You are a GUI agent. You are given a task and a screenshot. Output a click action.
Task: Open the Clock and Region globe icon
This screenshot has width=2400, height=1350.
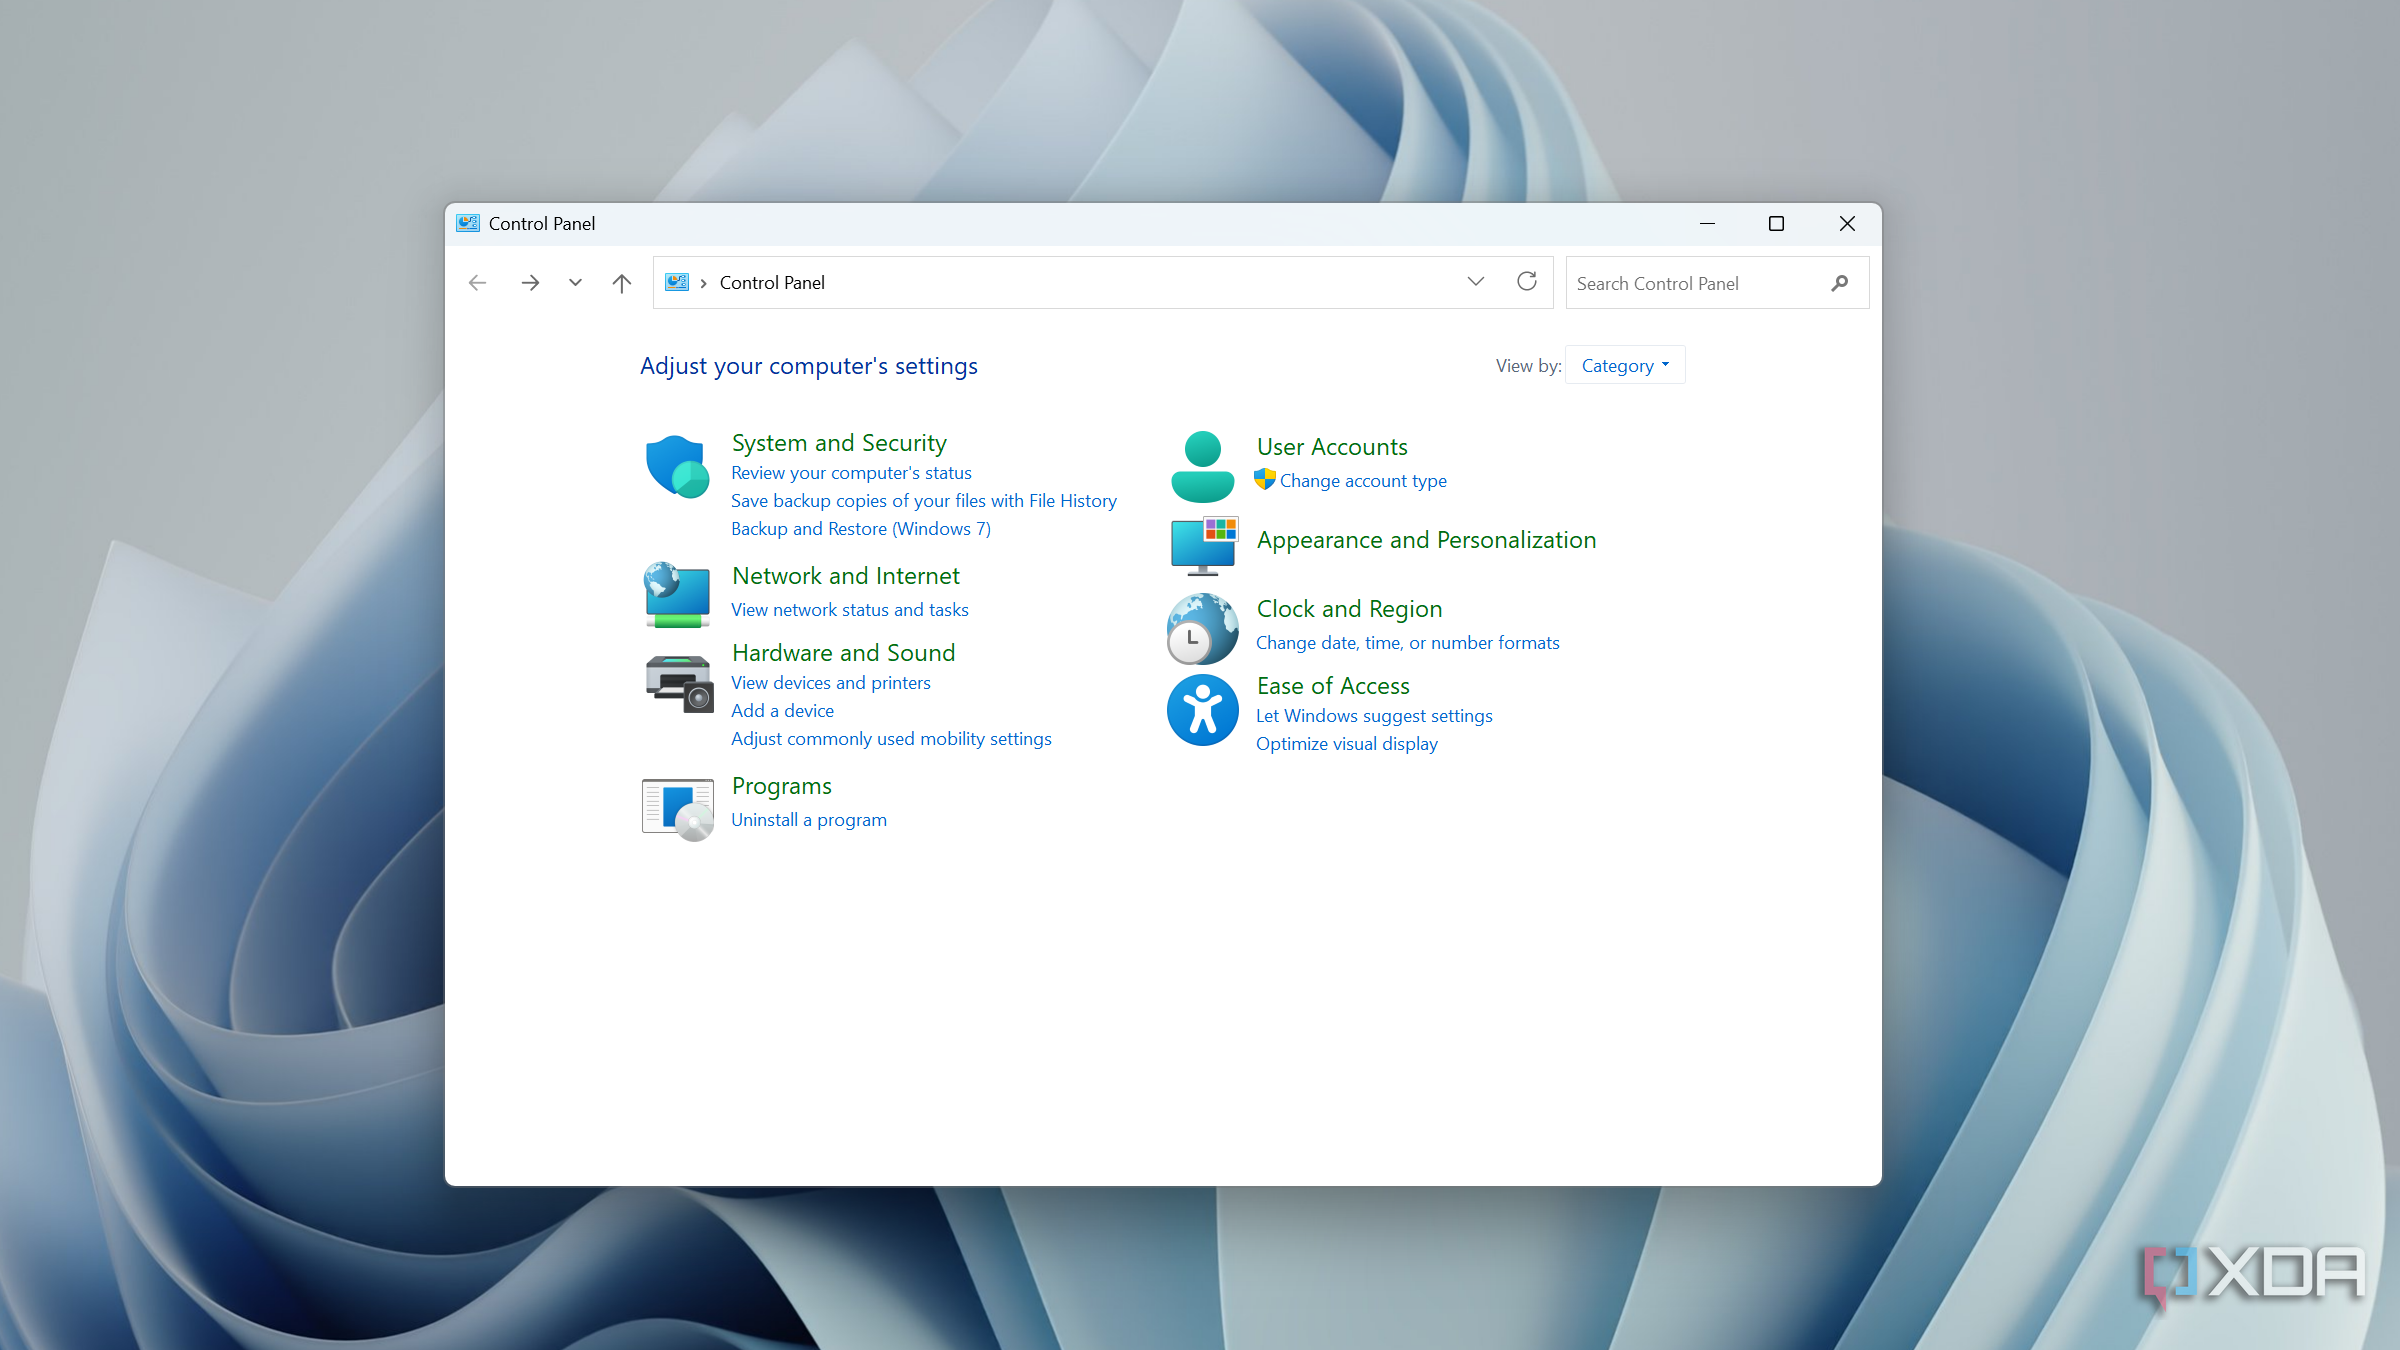coord(1202,629)
